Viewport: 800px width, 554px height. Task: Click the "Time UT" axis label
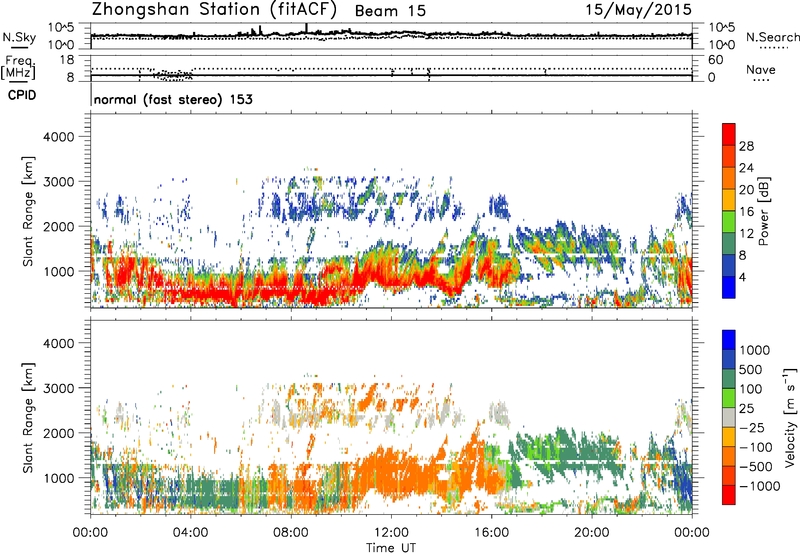point(391,547)
